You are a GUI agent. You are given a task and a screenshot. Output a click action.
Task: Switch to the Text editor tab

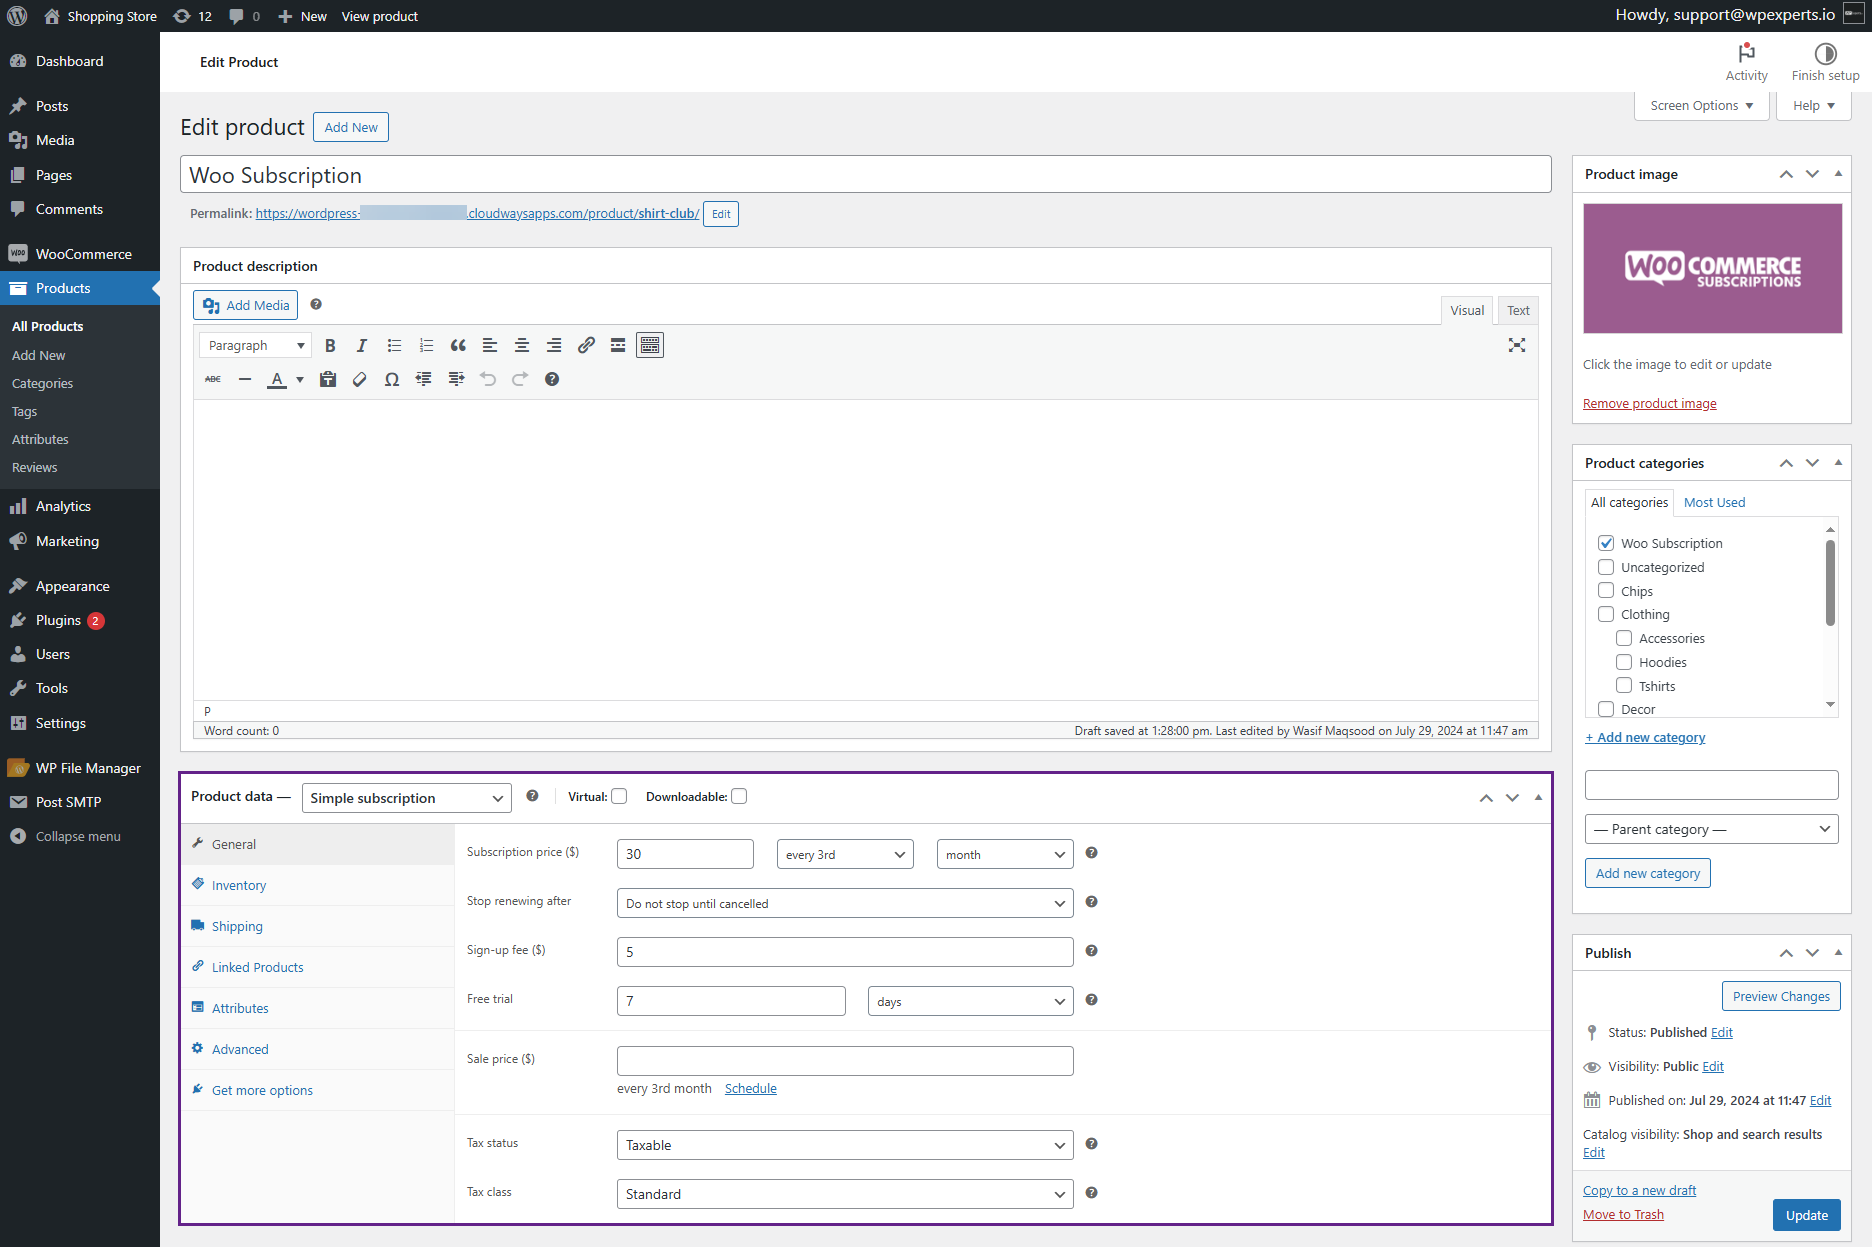click(1518, 310)
